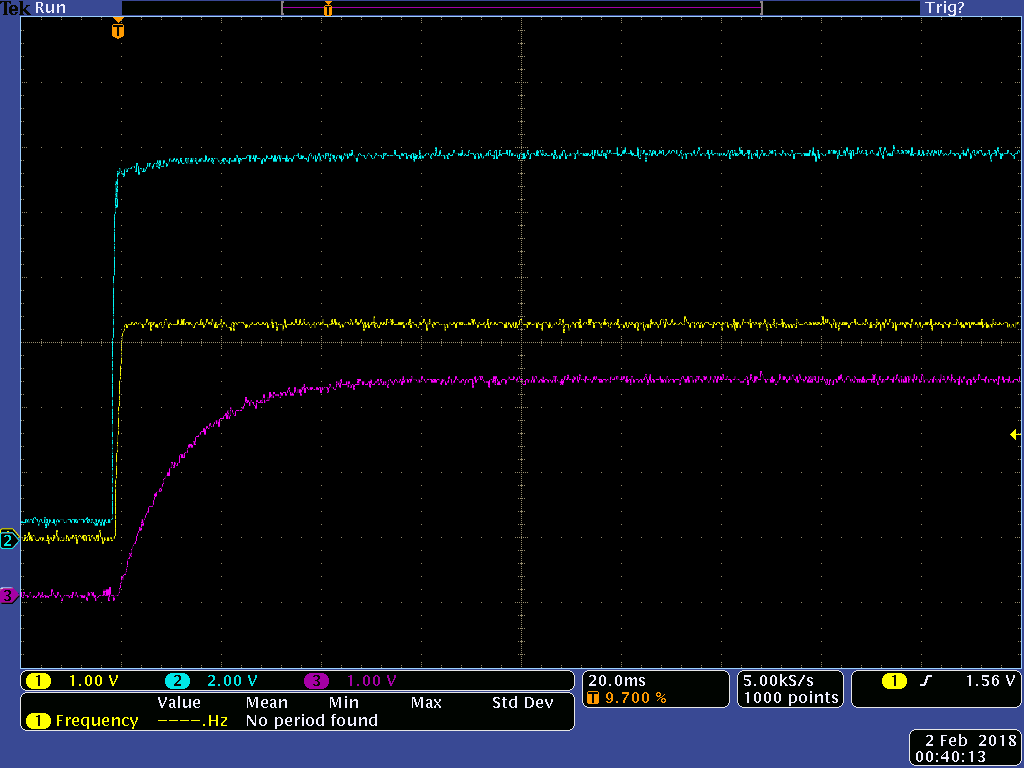The image size is (1024, 768).
Task: Click the 2 Feb 2018 date readout
Action: pos(969,741)
